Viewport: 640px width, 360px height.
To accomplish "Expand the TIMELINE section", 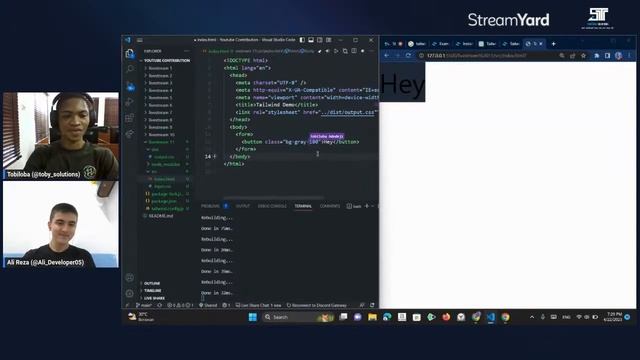I will [x=152, y=291].
